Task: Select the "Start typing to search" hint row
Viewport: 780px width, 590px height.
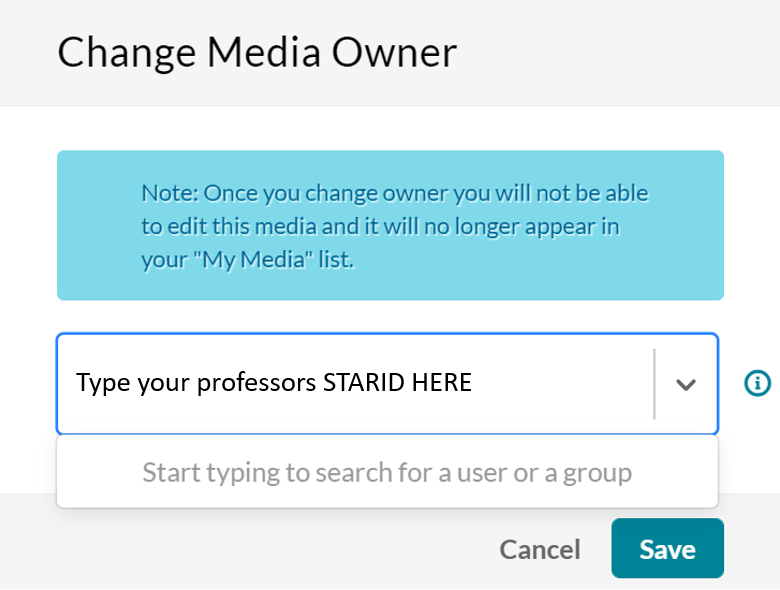Action: (387, 472)
